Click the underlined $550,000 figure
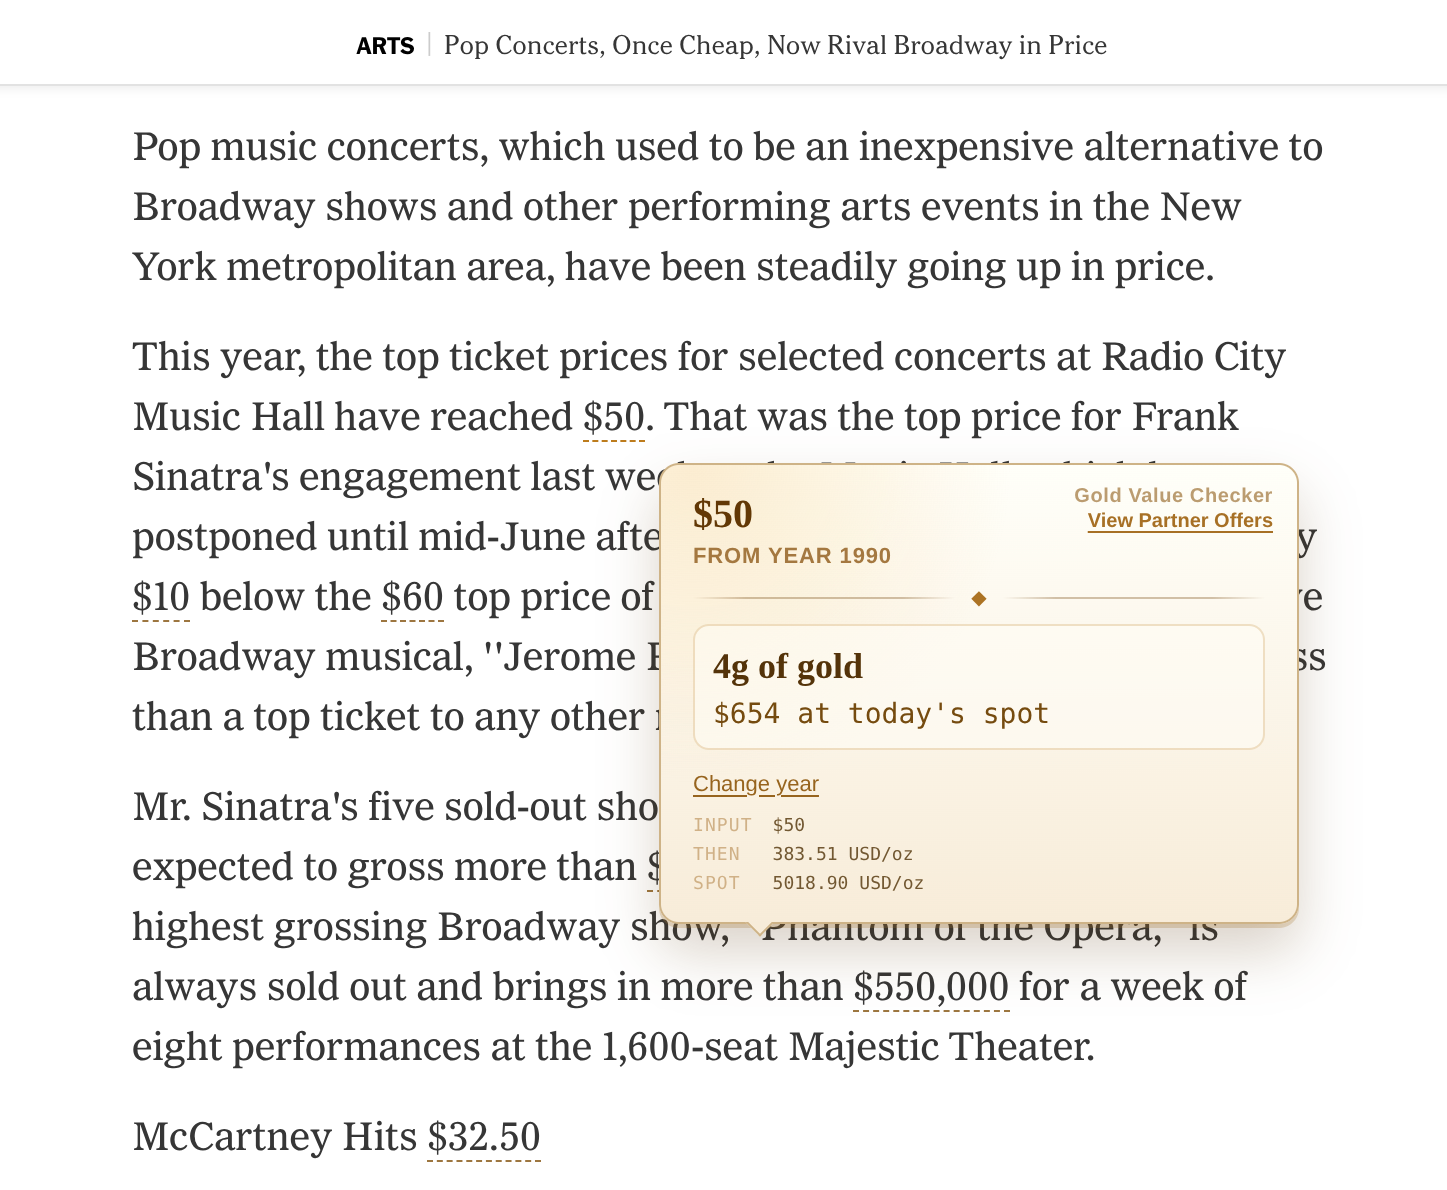Viewport: 1447px width, 1190px height. [930, 987]
